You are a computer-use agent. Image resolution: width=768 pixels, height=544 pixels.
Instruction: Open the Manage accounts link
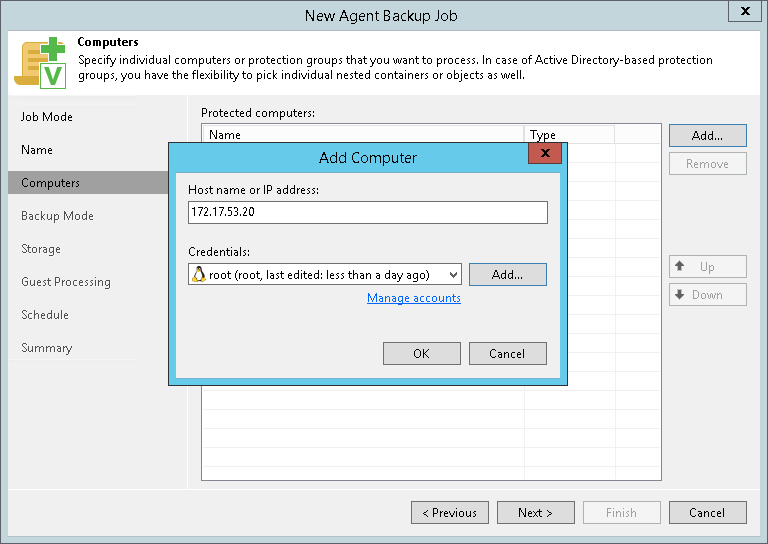(414, 298)
